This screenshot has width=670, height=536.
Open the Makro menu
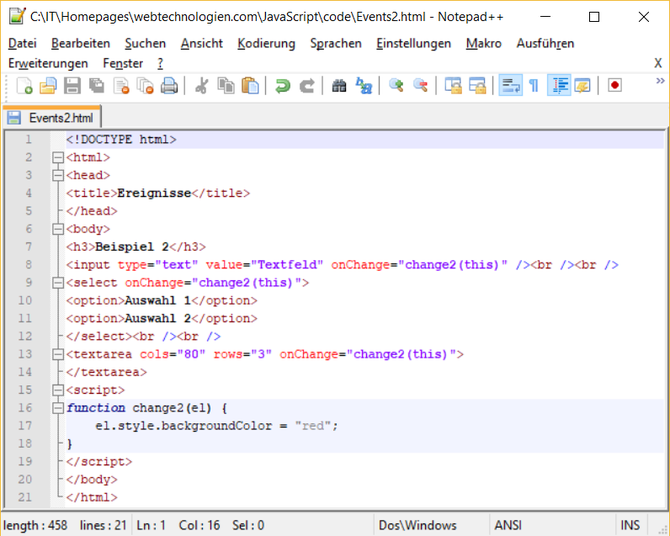click(x=484, y=44)
